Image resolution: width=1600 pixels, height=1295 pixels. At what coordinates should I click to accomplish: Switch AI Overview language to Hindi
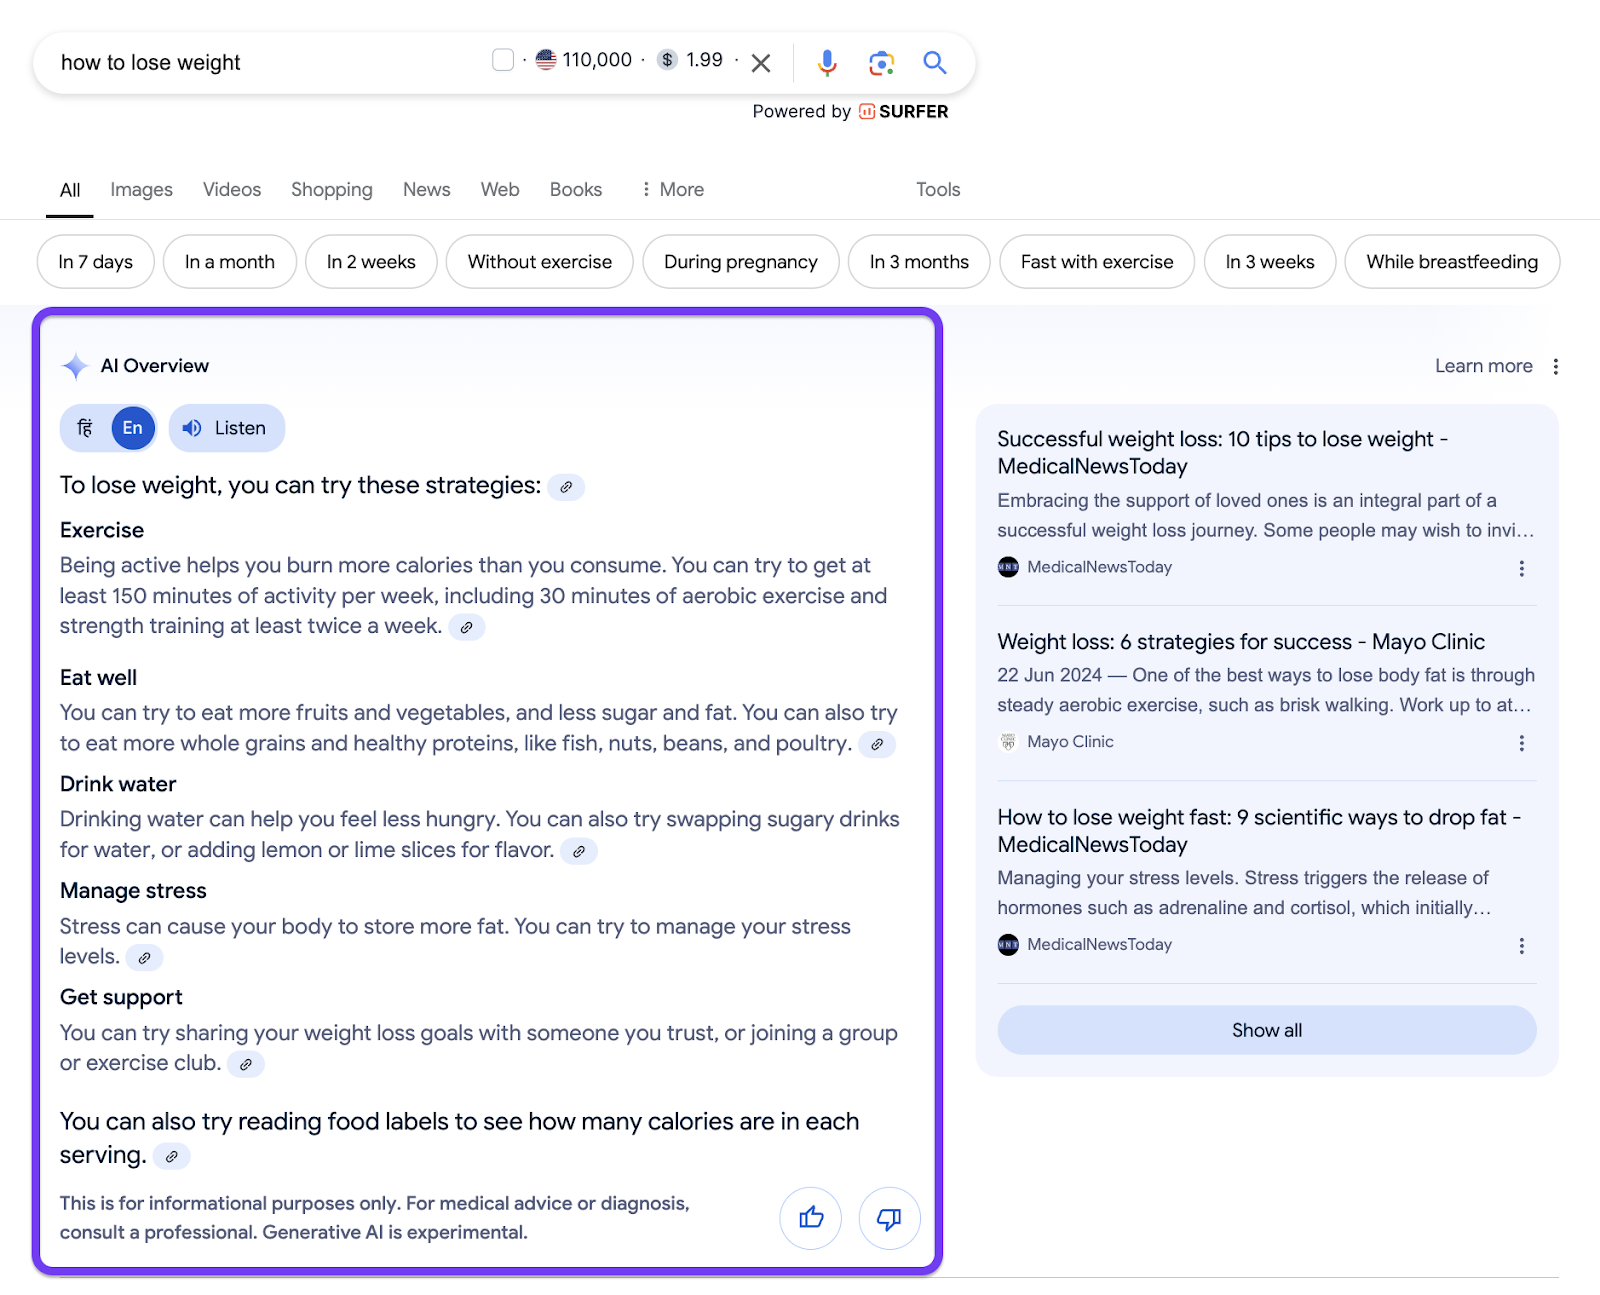[x=85, y=428]
